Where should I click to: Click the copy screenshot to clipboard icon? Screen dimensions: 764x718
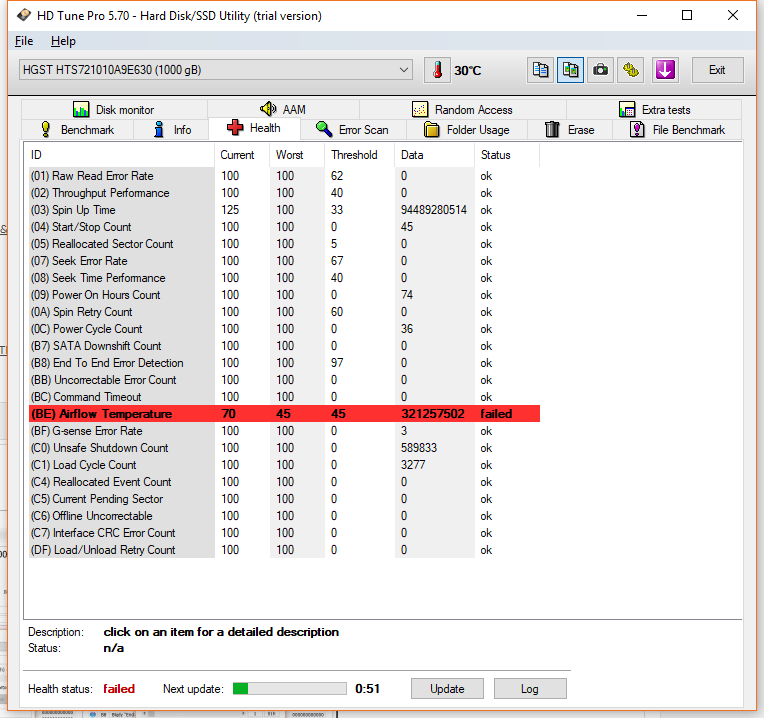(570, 70)
